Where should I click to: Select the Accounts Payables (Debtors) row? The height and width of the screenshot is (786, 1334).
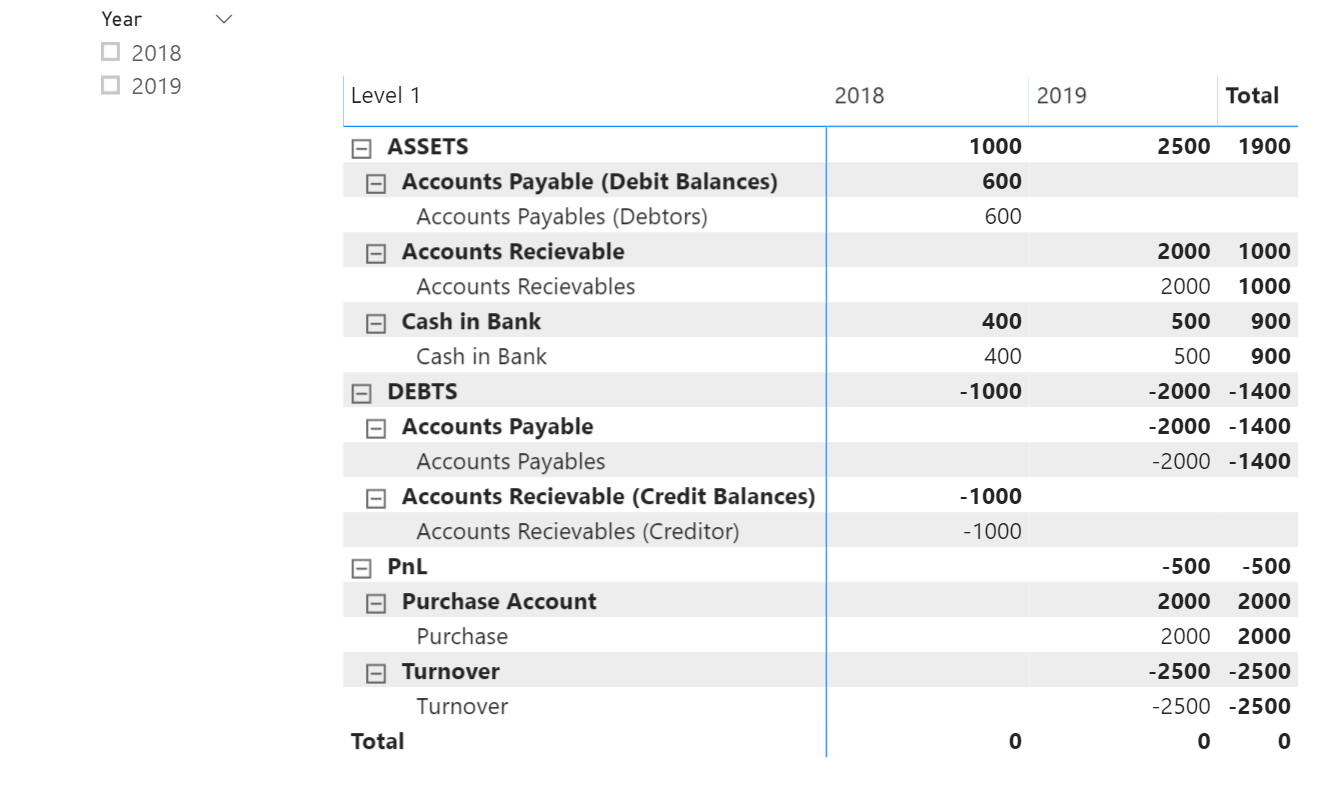point(561,217)
